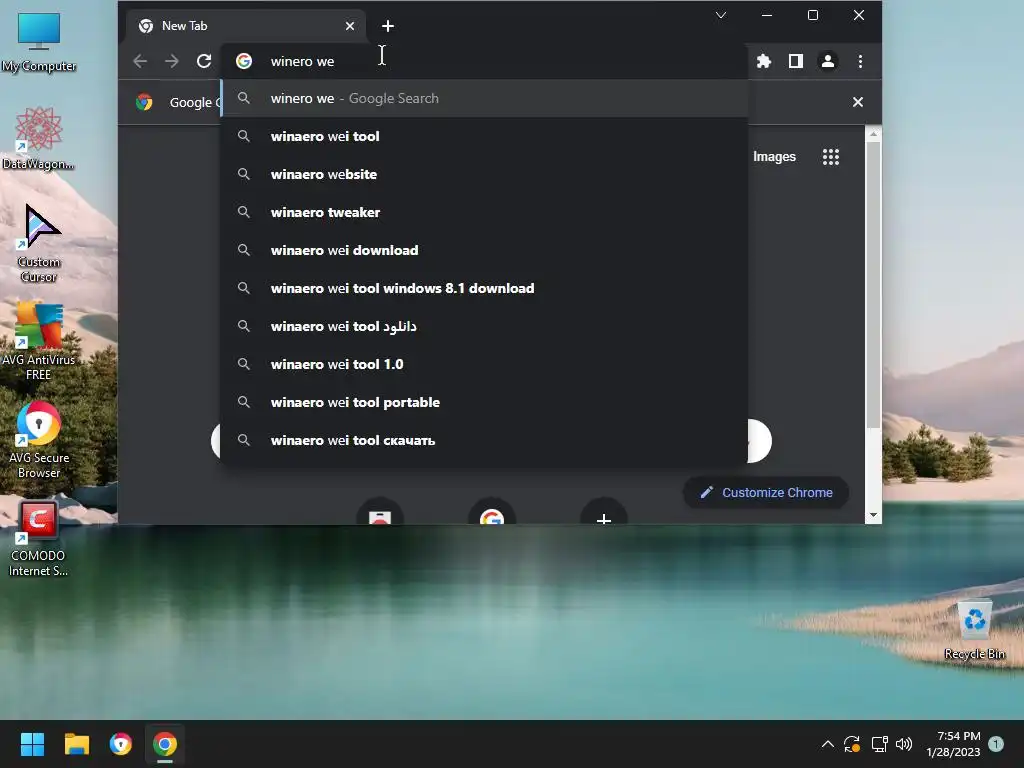Select the AVG AntiVirus FREE shortcut
Viewport: 1024px width, 768px height.
tap(39, 341)
